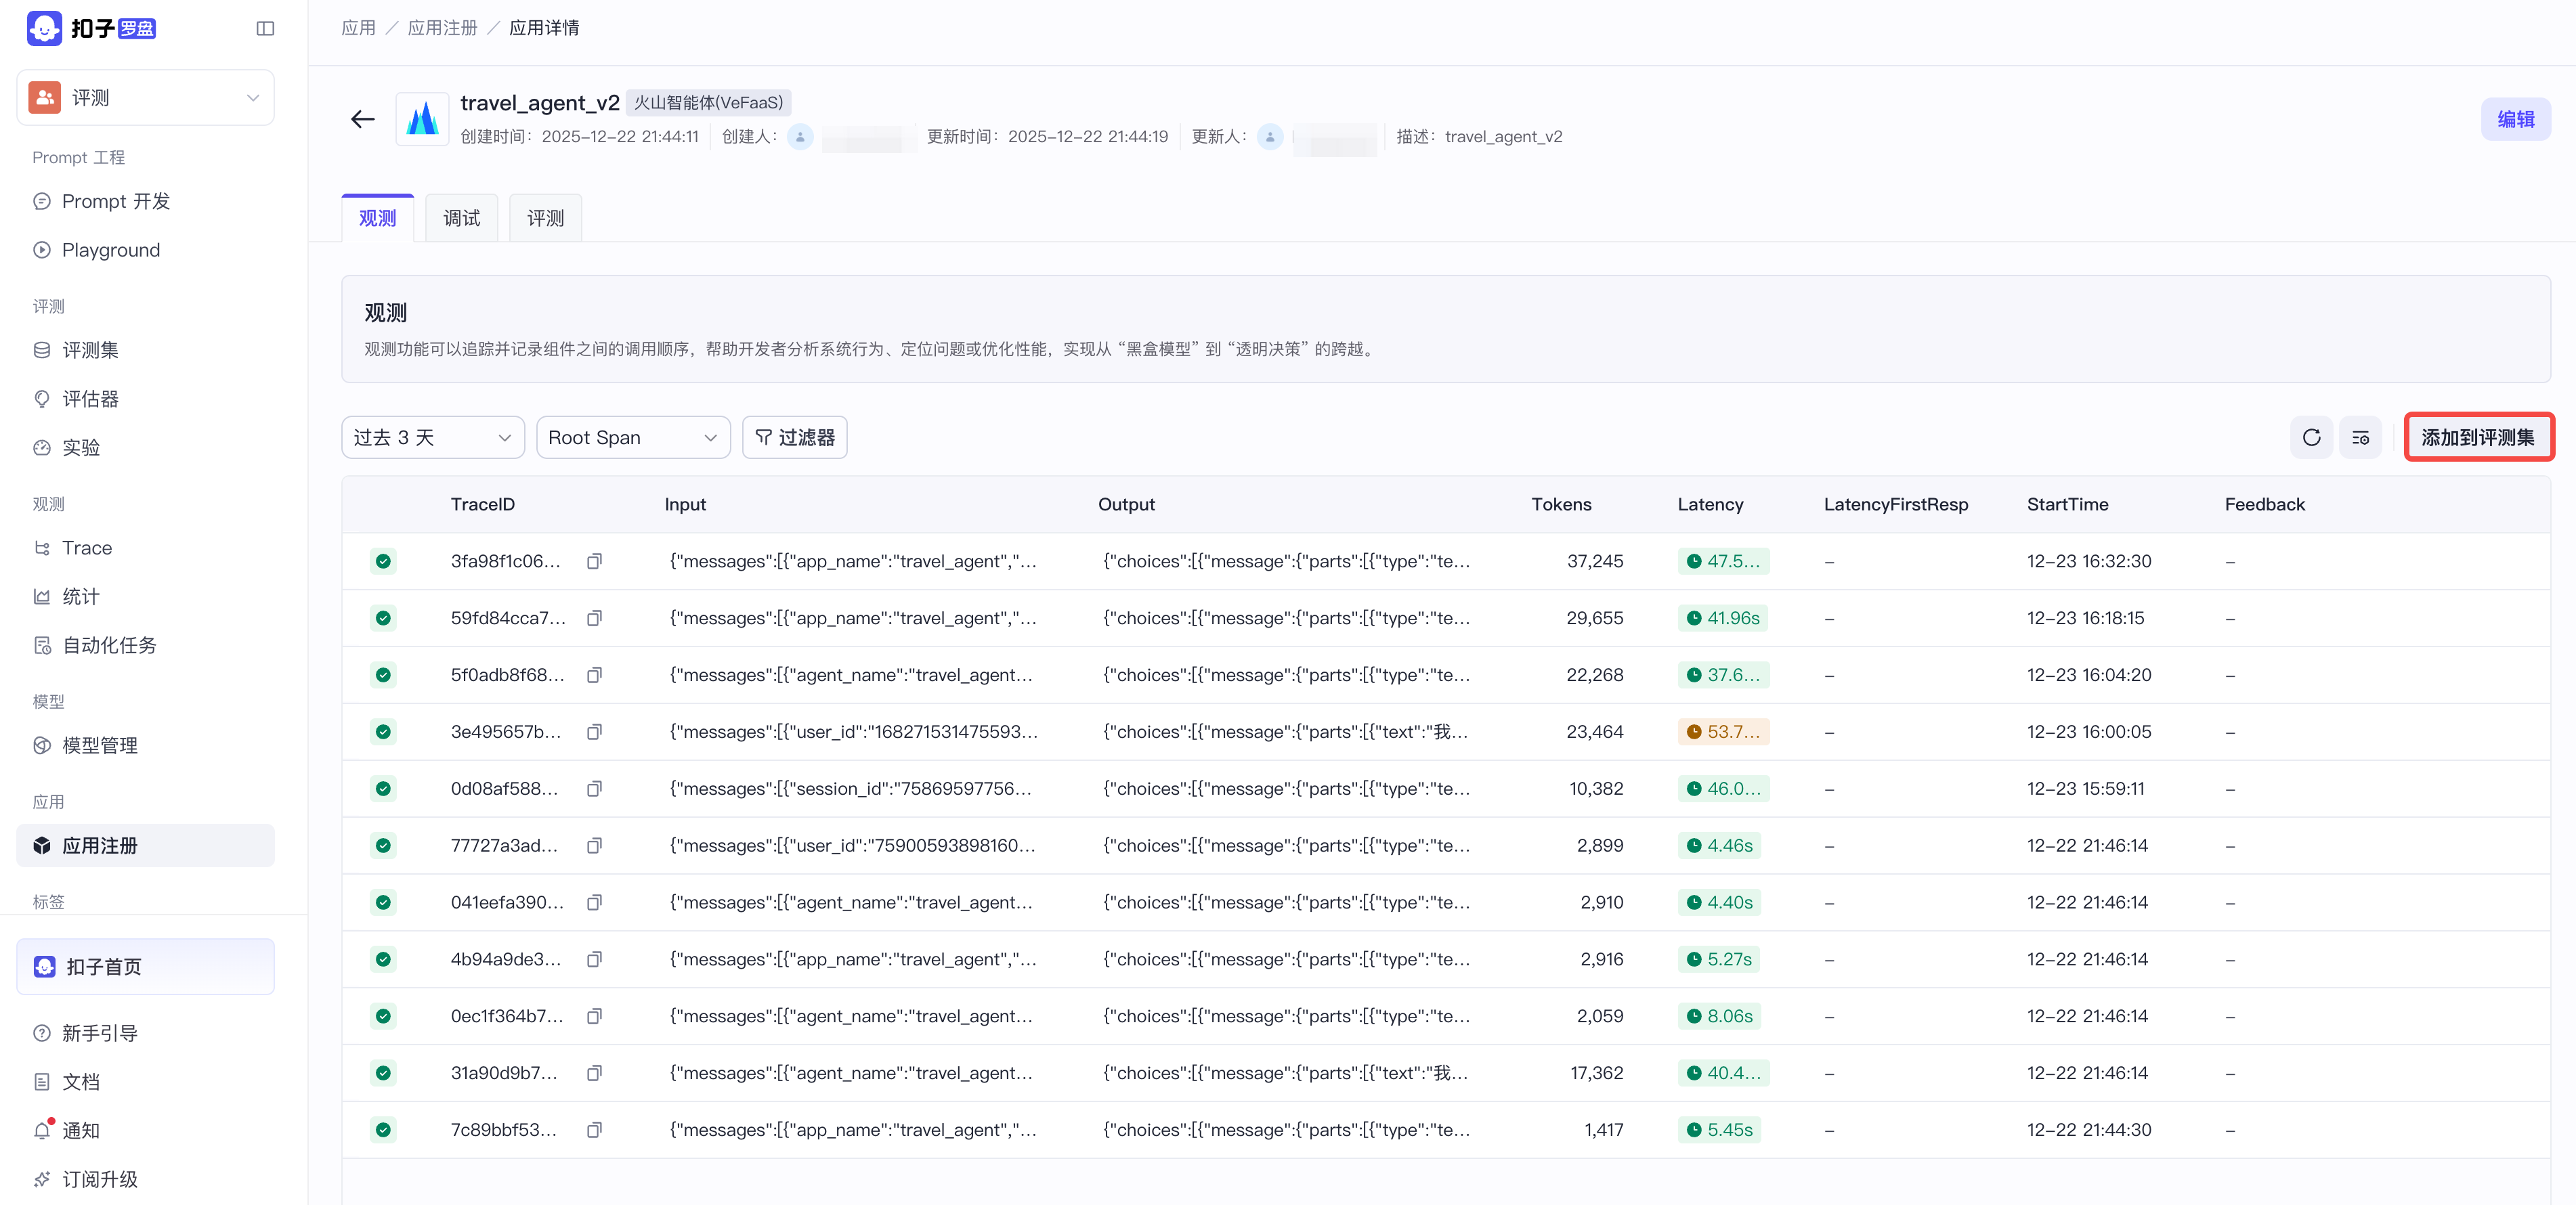Click StartTime 12-23 16:18:15
The image size is (2576, 1205).
click(x=2085, y=618)
